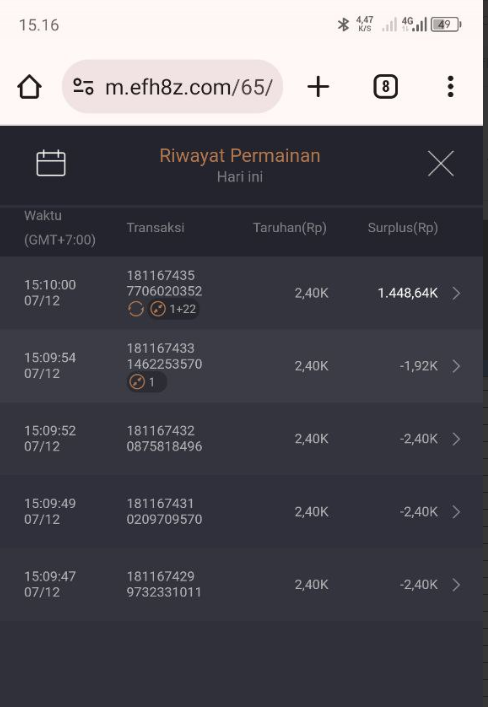Expand details of the 1.448,64K surplus row

tap(456, 294)
